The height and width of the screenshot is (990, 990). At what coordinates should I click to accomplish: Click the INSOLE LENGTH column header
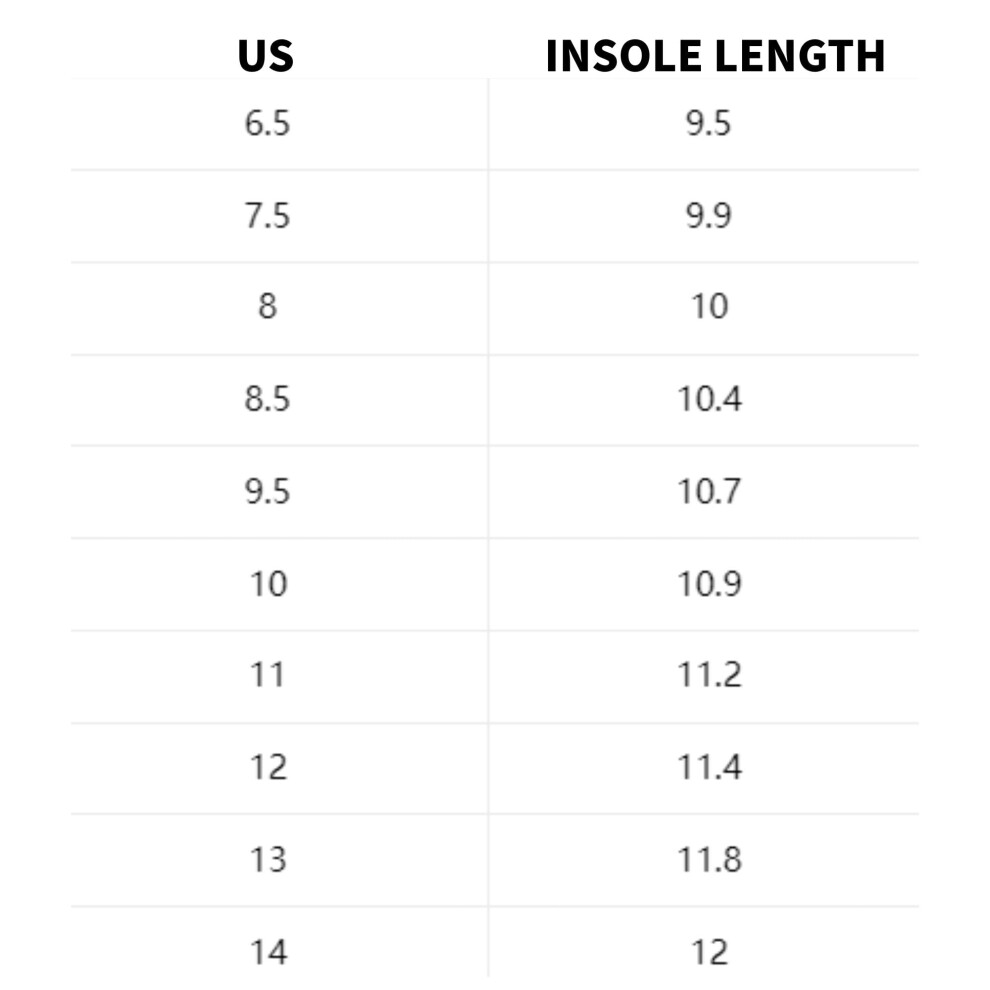[715, 56]
